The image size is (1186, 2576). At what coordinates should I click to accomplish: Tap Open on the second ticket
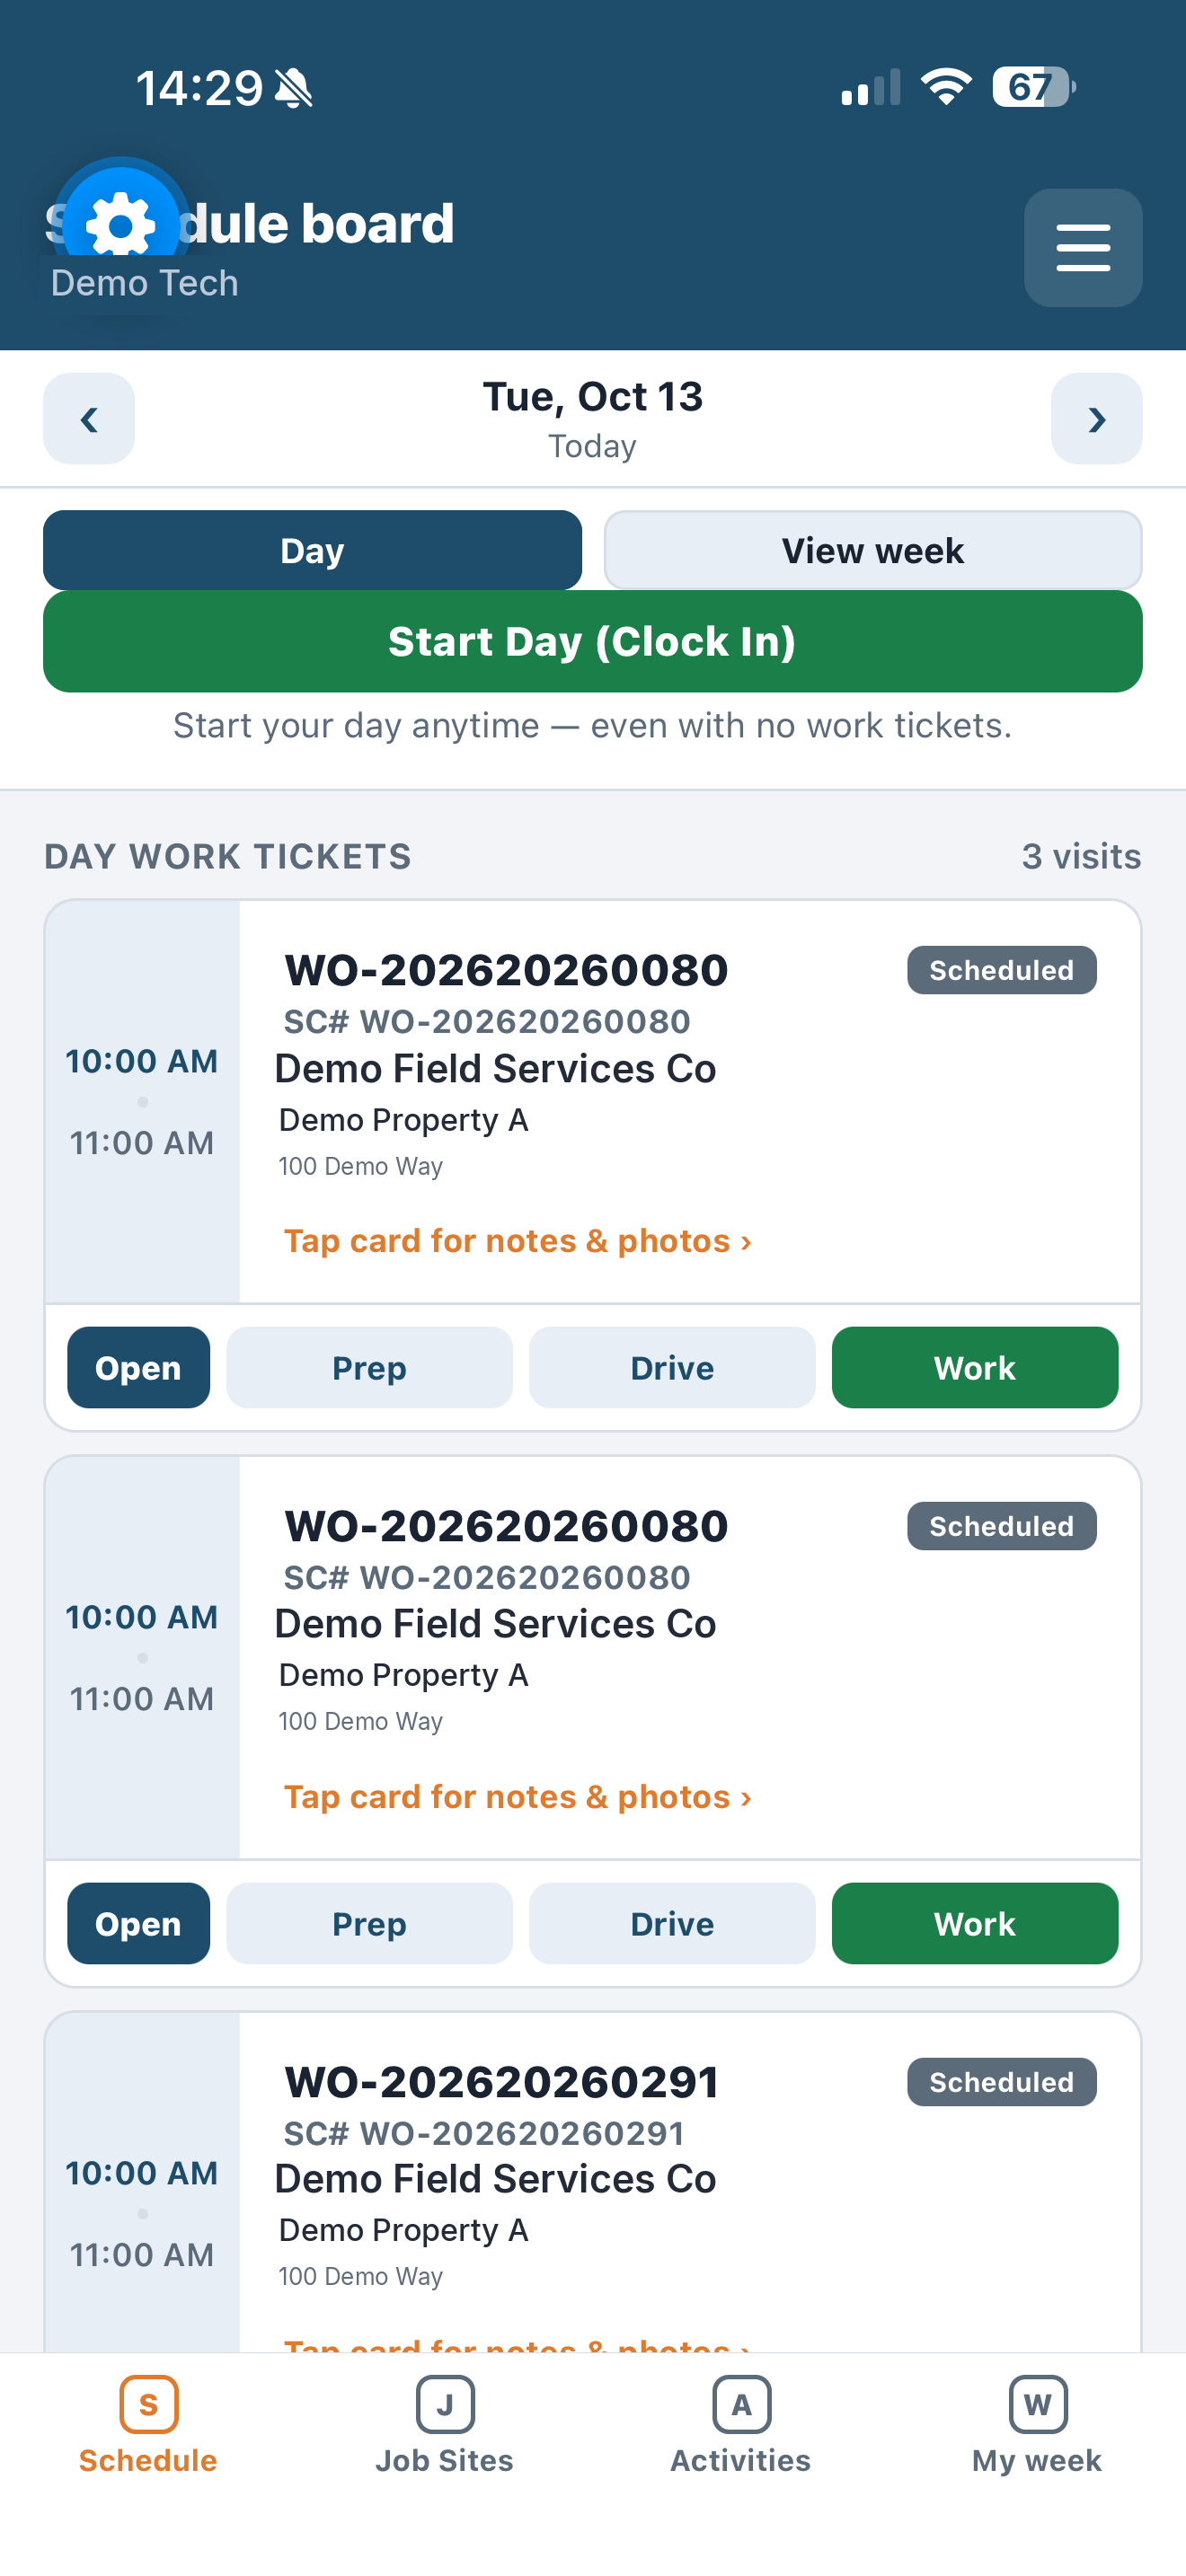[x=138, y=1923]
